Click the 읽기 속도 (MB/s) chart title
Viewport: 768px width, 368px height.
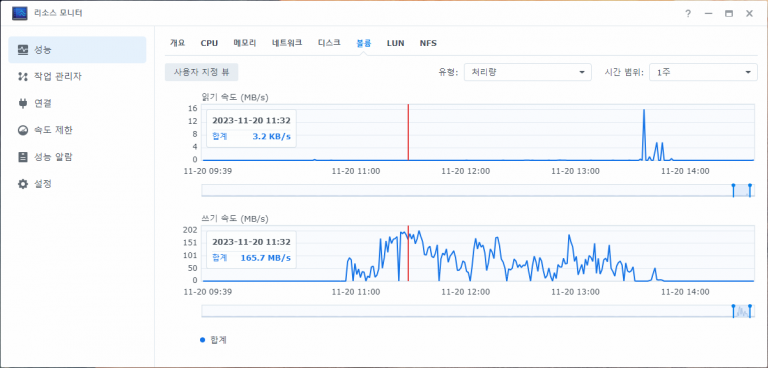click(x=235, y=97)
